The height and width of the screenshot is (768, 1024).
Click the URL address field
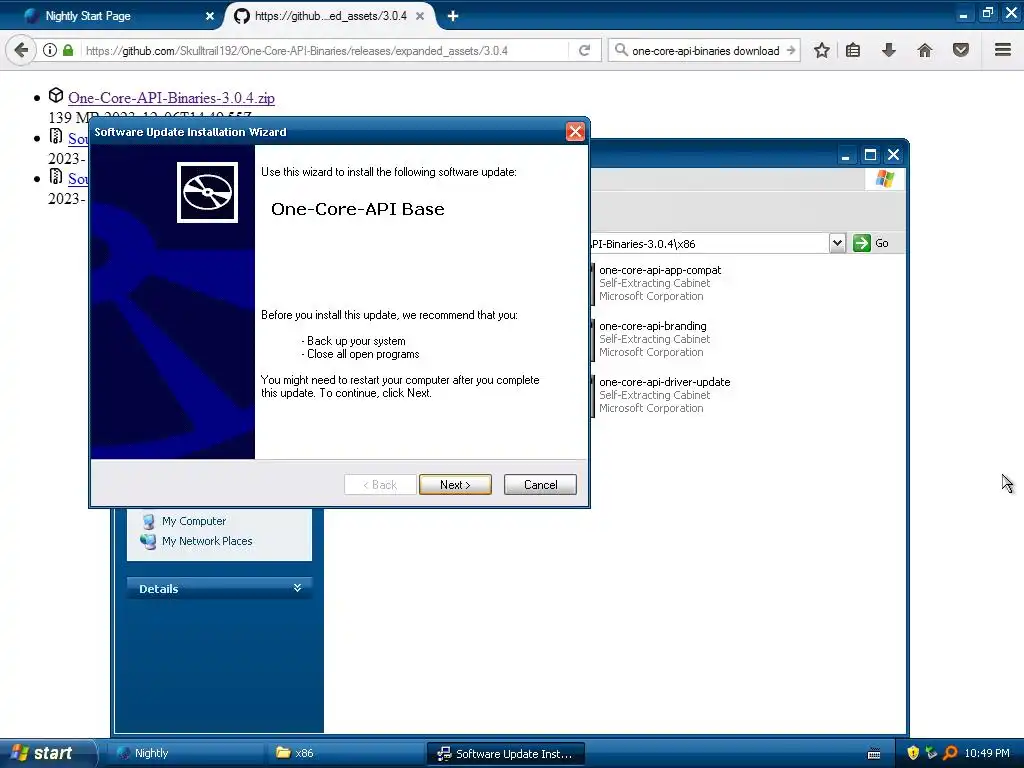(323, 50)
